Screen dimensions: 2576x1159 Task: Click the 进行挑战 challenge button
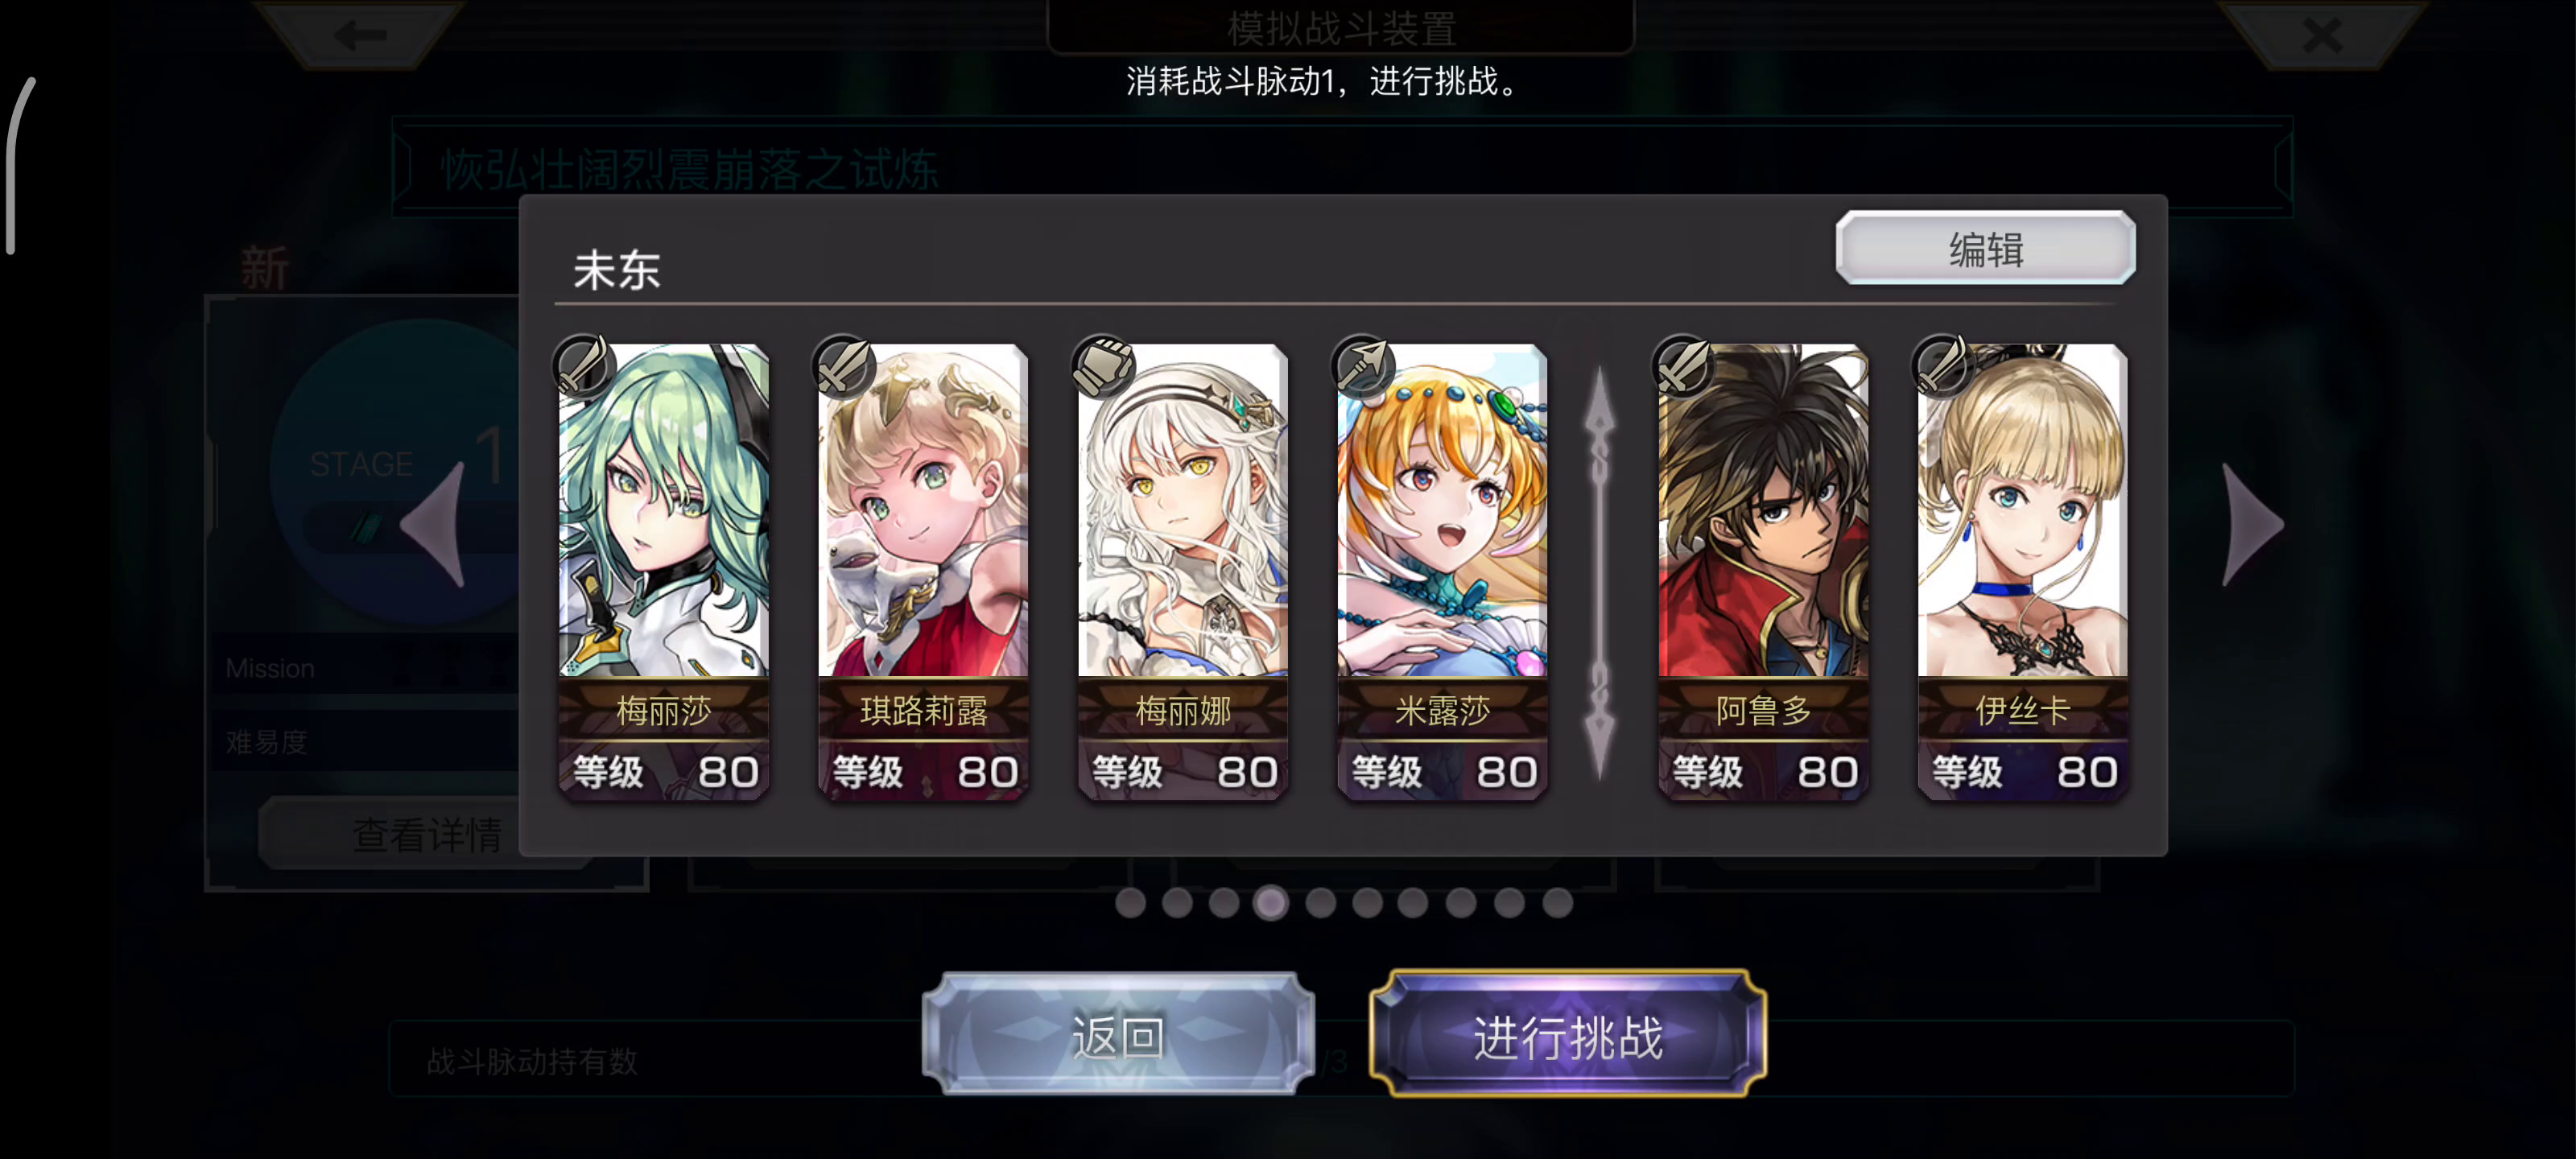click(x=1568, y=1035)
